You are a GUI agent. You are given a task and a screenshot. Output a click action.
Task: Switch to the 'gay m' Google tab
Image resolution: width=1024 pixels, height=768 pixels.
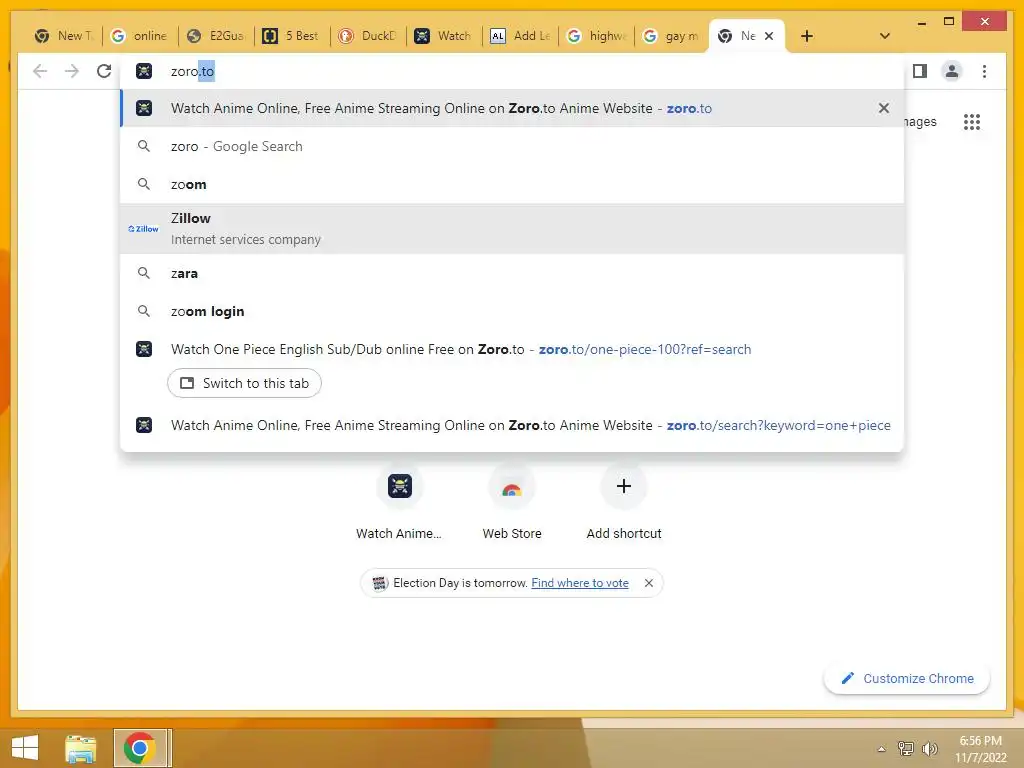(x=672, y=36)
